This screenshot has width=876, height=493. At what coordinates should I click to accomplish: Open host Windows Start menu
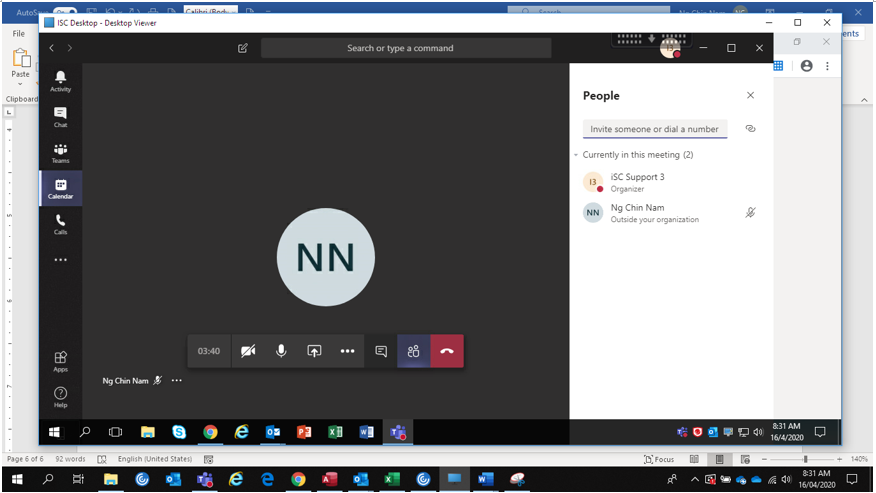coord(17,480)
